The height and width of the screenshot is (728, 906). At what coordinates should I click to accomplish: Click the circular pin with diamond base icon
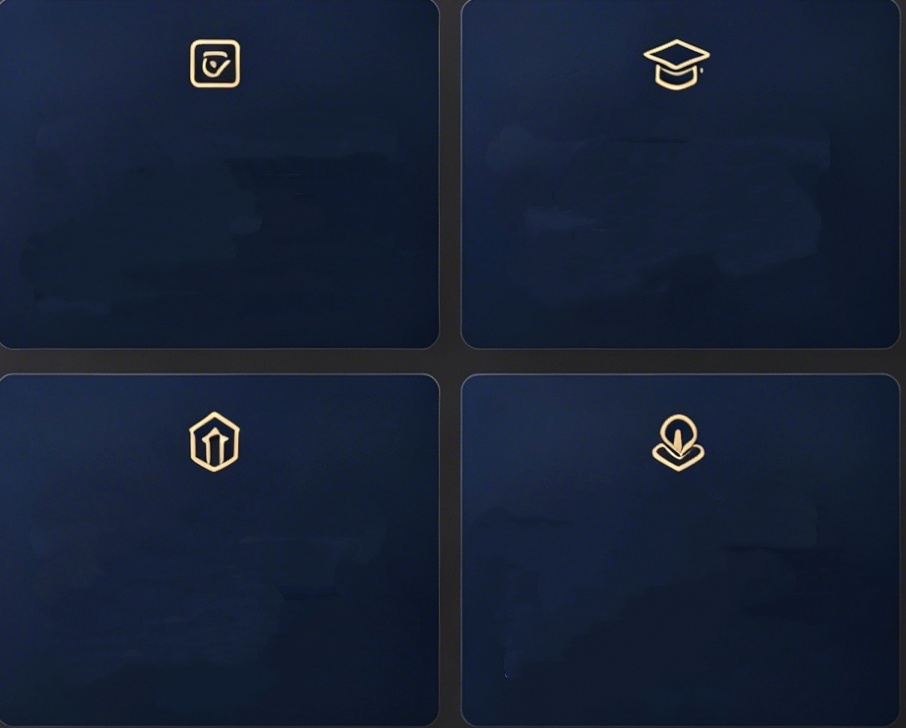678,443
